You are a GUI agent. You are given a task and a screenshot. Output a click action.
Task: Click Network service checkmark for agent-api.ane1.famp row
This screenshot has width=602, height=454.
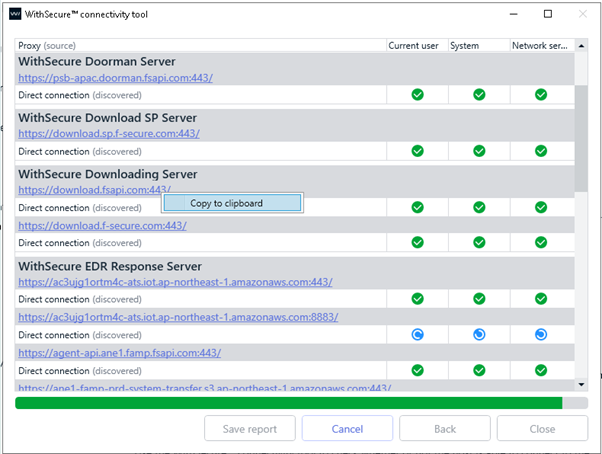[541, 370]
